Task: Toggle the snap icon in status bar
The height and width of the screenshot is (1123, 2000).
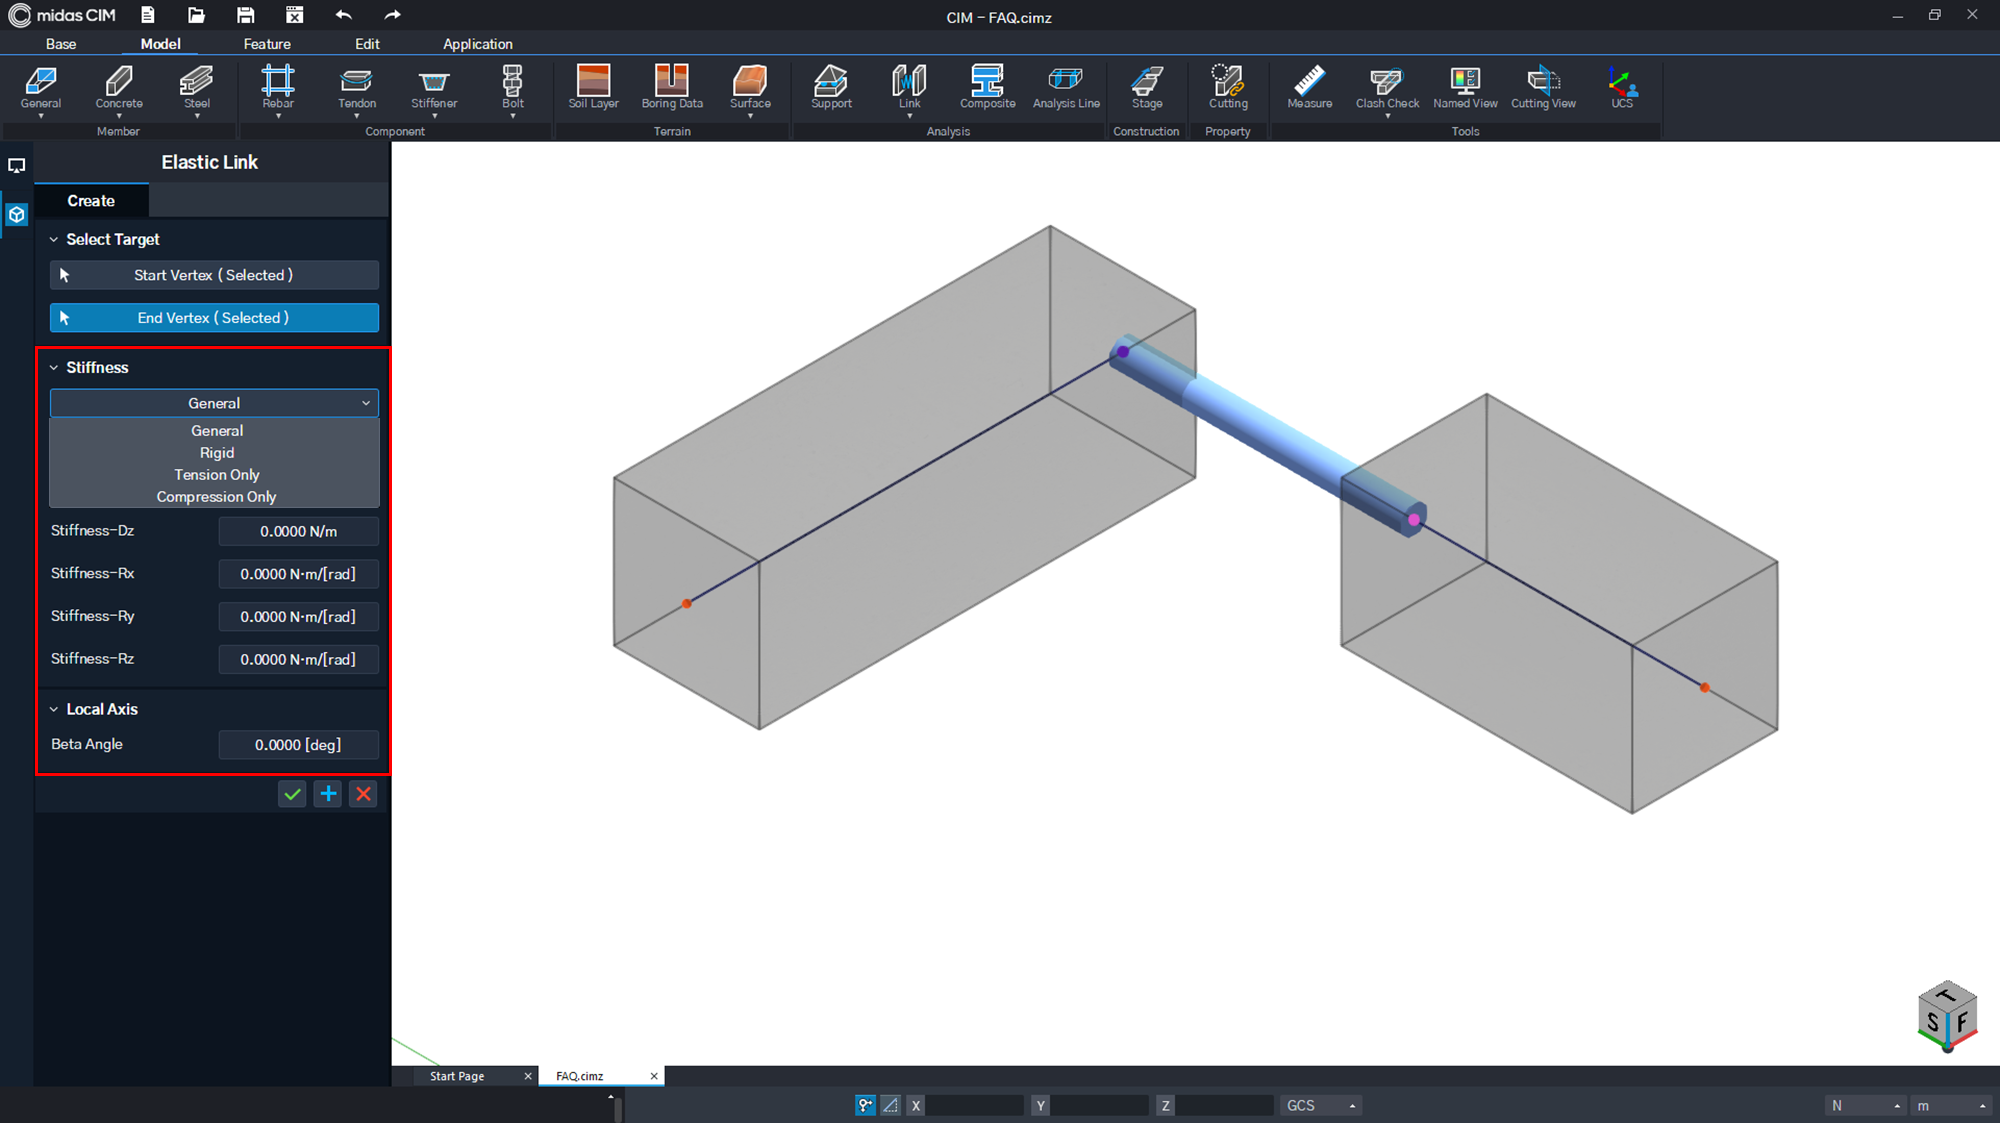Action: pos(865,1105)
